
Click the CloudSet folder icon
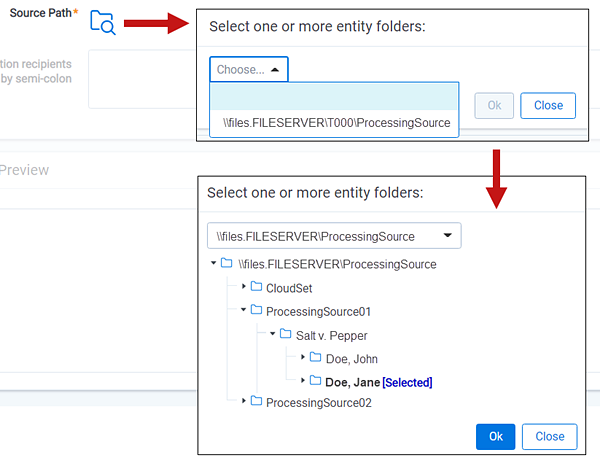click(x=256, y=286)
